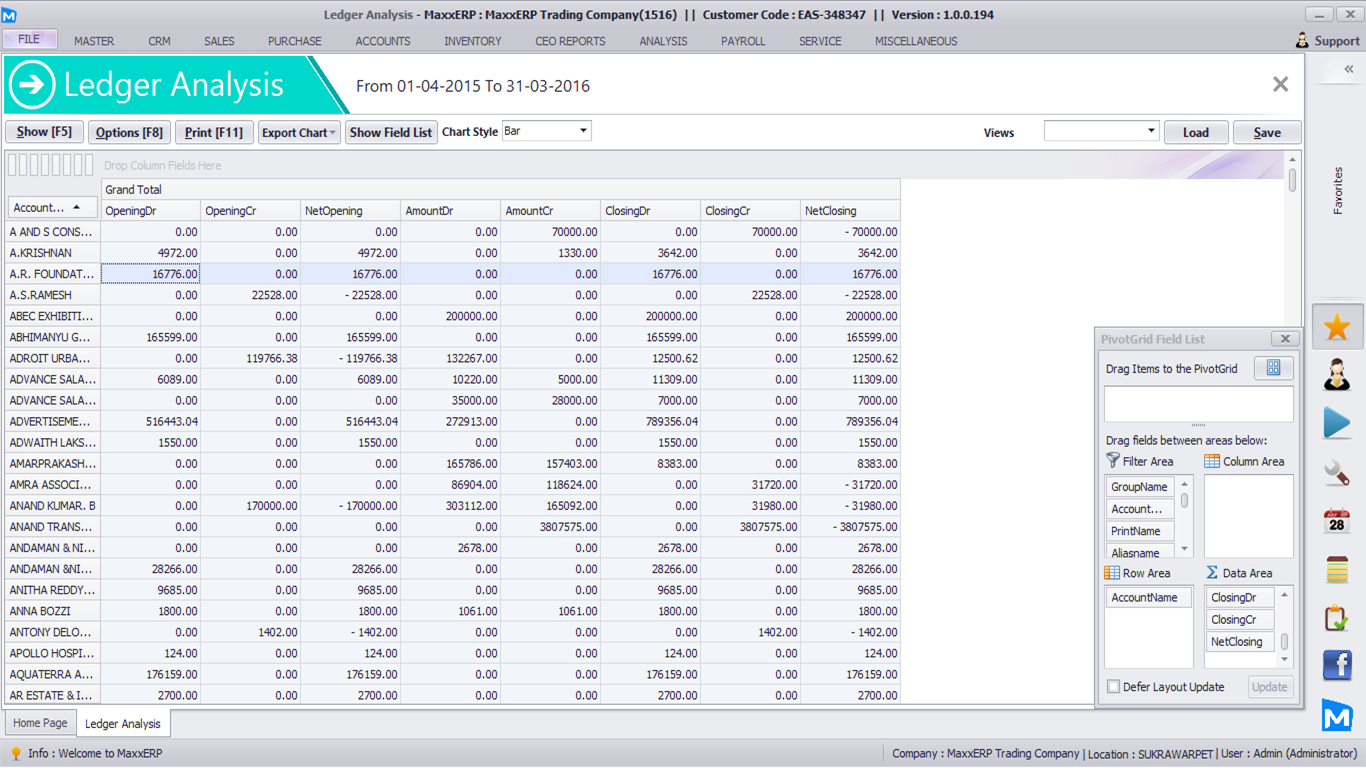Open the Export Chart dropdown button
Image resolution: width=1366 pixels, height=768 pixels.
(x=299, y=132)
